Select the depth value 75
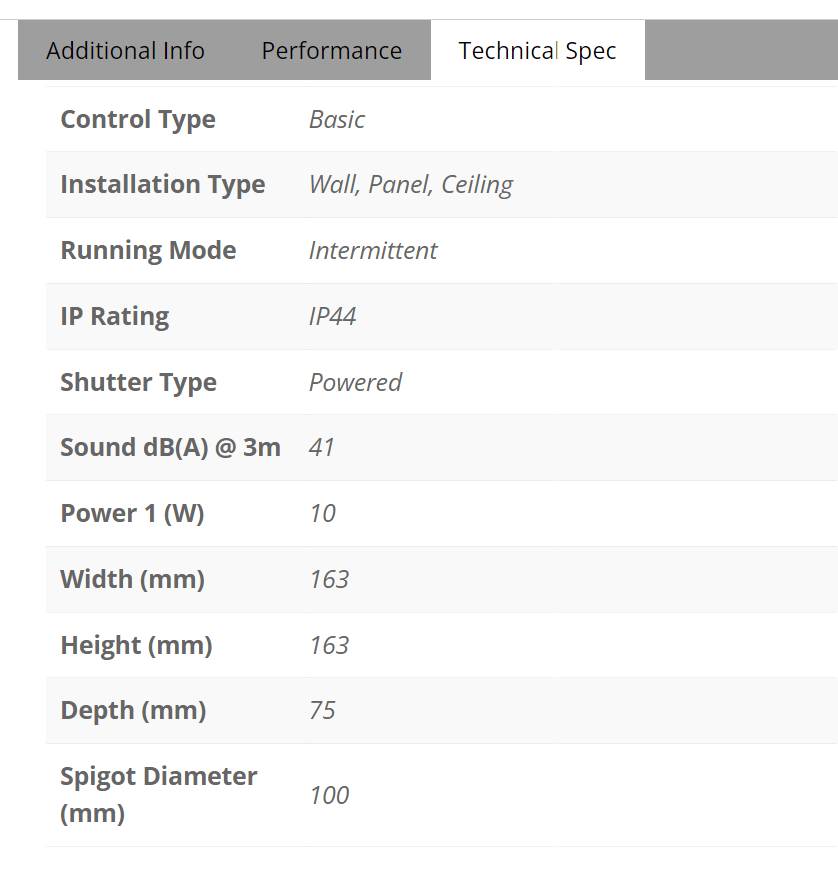Viewport: 838px width, 876px height. (x=322, y=711)
